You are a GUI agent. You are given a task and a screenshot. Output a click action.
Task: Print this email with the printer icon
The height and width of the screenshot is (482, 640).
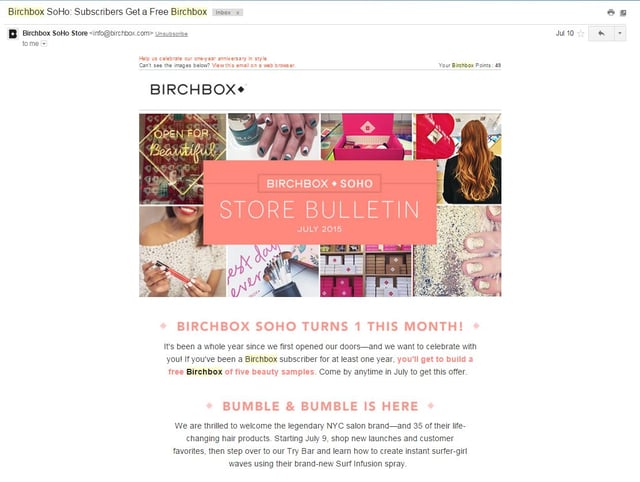coord(611,12)
